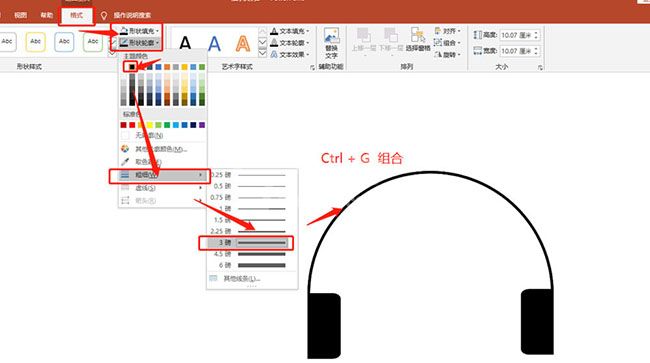Apply the orange outlined WordArt style
The image size is (650, 363).
243,43
